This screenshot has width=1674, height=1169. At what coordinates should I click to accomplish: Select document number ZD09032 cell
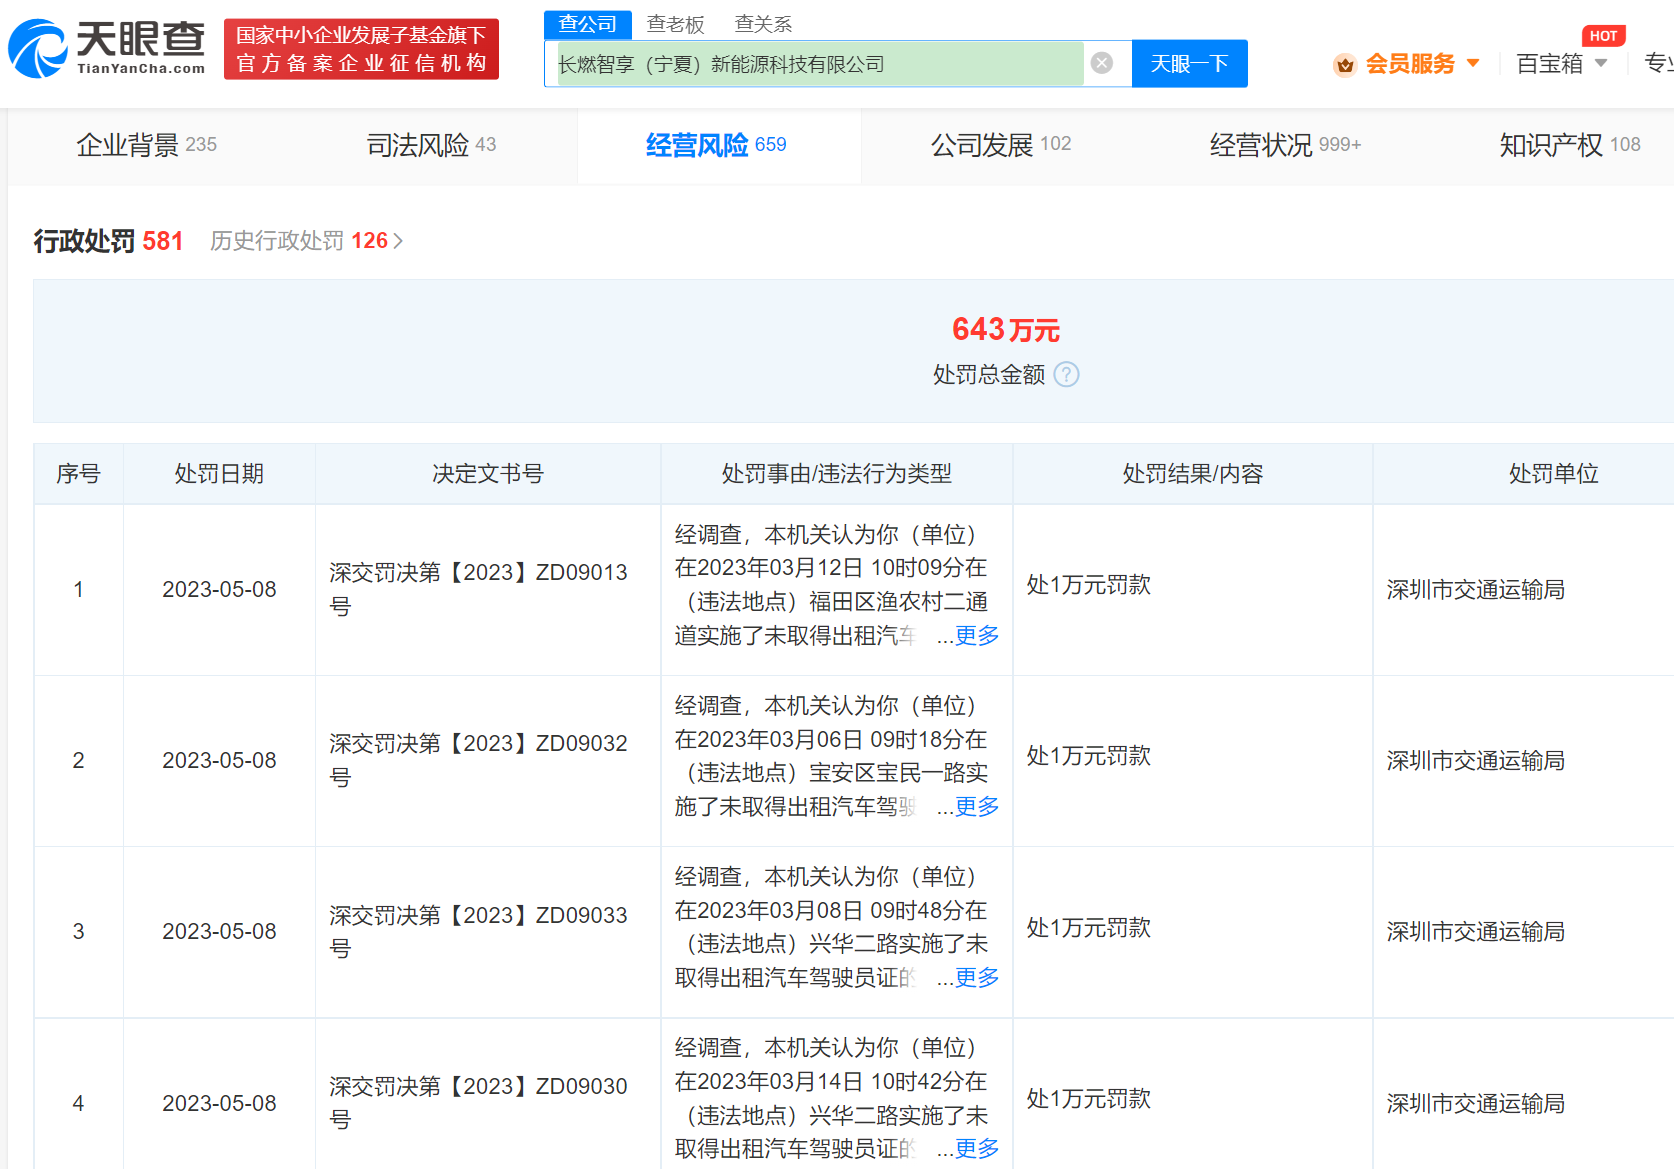(487, 761)
